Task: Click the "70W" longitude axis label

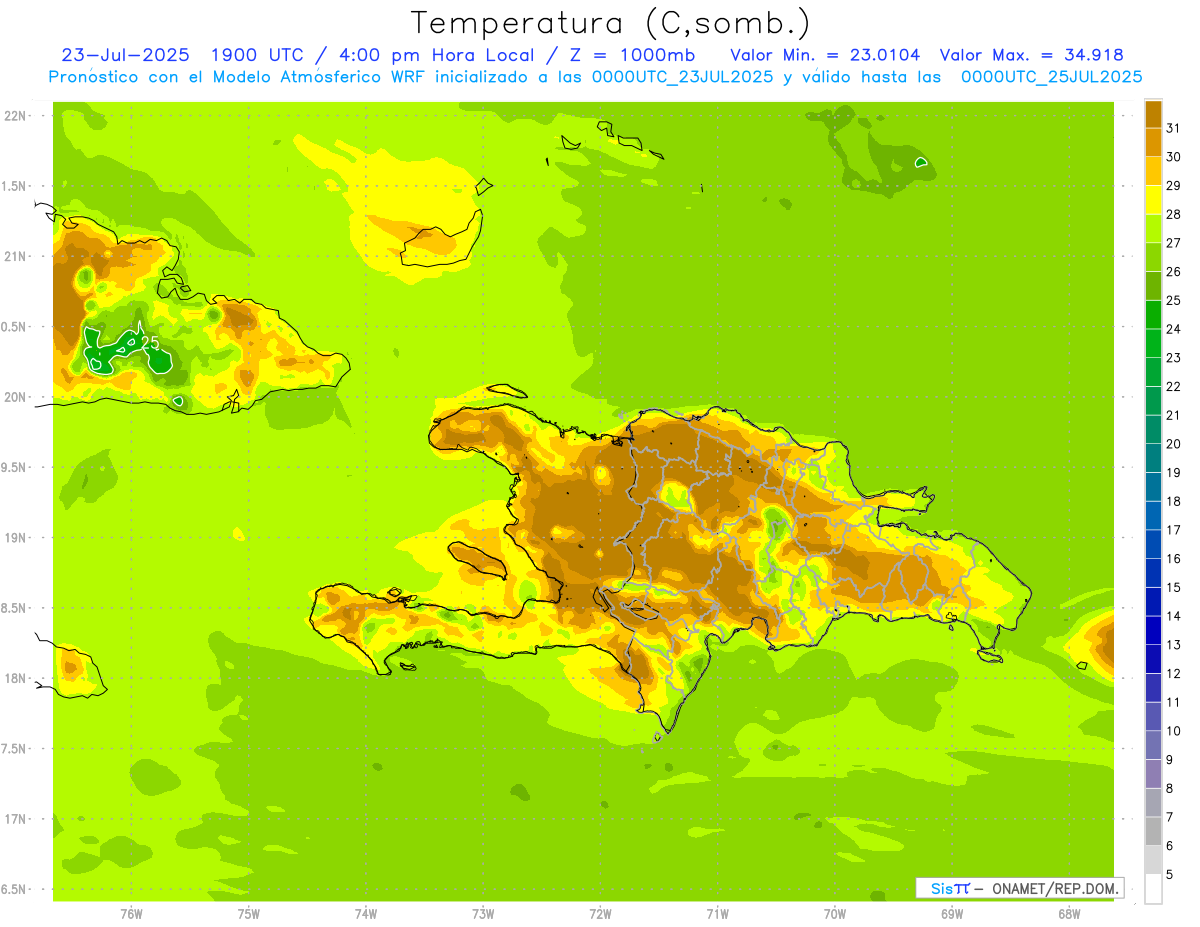Action: 835,912
